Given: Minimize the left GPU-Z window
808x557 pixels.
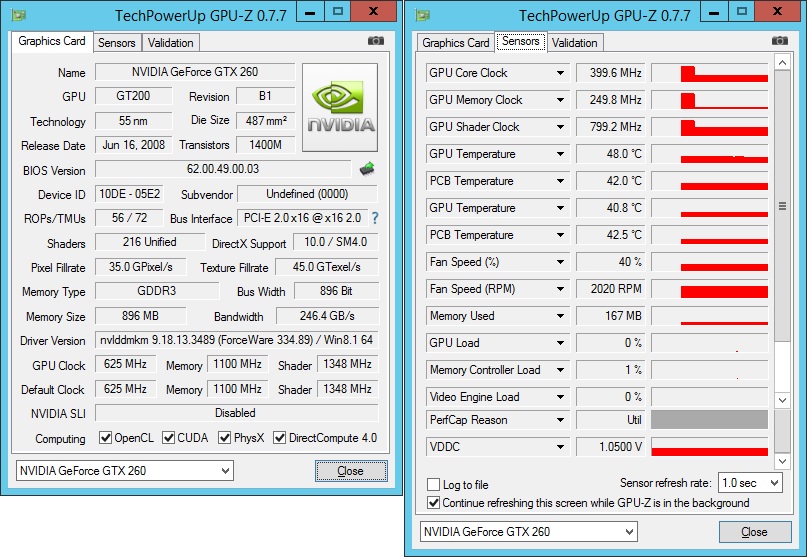Looking at the screenshot, I should coord(310,11).
